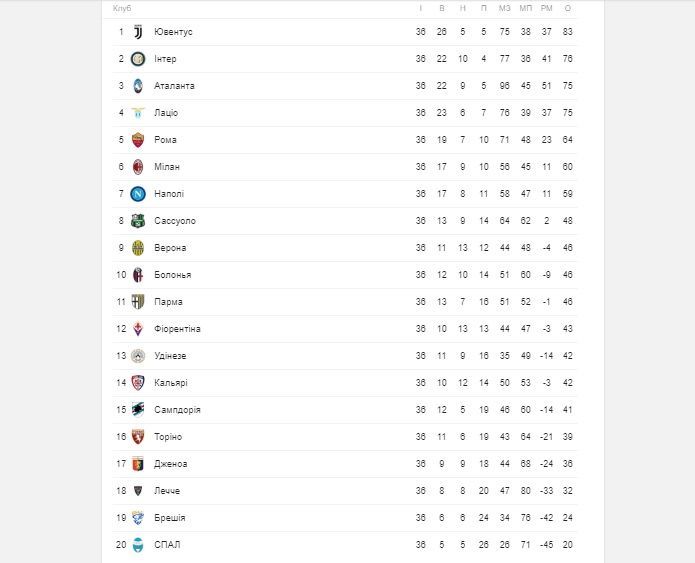
Task: Open the Болонья team link
Action: [x=172, y=275]
